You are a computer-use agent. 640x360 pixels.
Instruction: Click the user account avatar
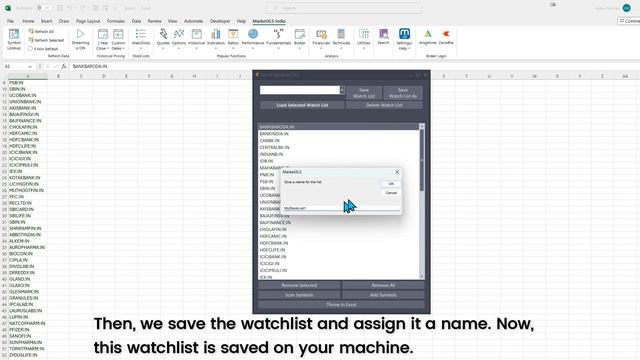pyautogui.click(x=627, y=8)
